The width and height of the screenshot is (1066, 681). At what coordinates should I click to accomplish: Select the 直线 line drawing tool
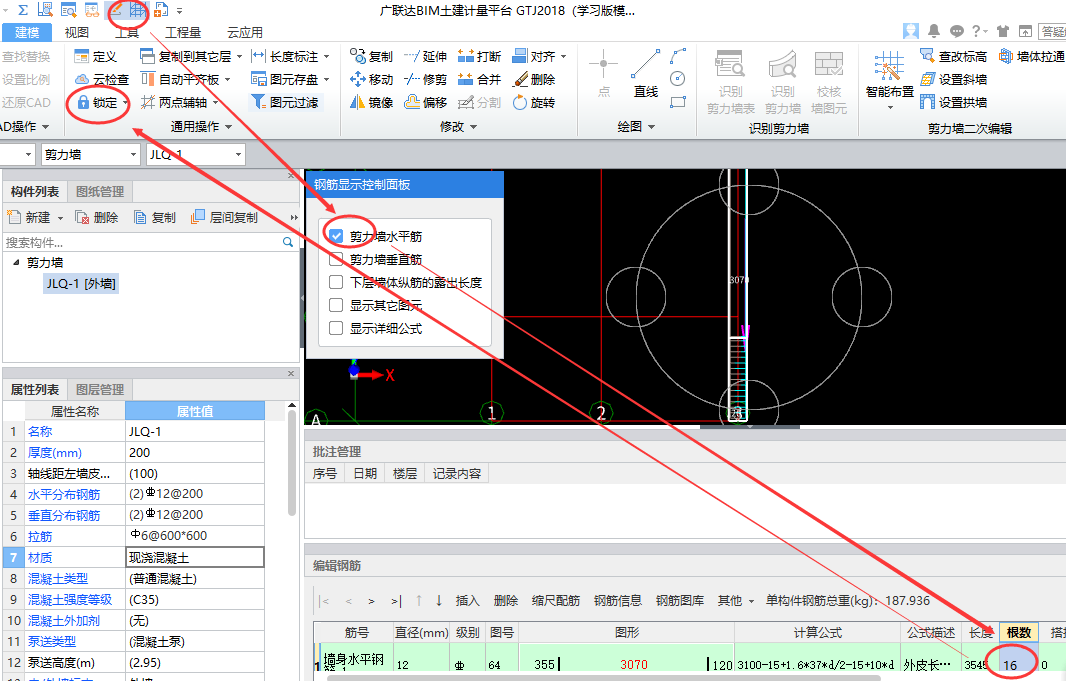645,73
